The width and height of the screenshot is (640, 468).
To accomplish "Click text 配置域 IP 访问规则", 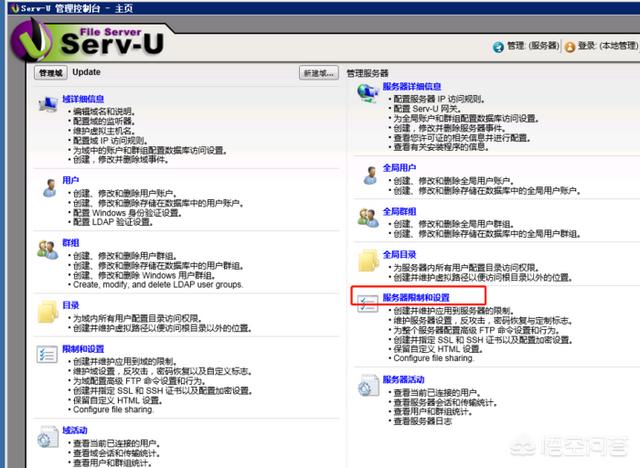I will pos(110,141).
